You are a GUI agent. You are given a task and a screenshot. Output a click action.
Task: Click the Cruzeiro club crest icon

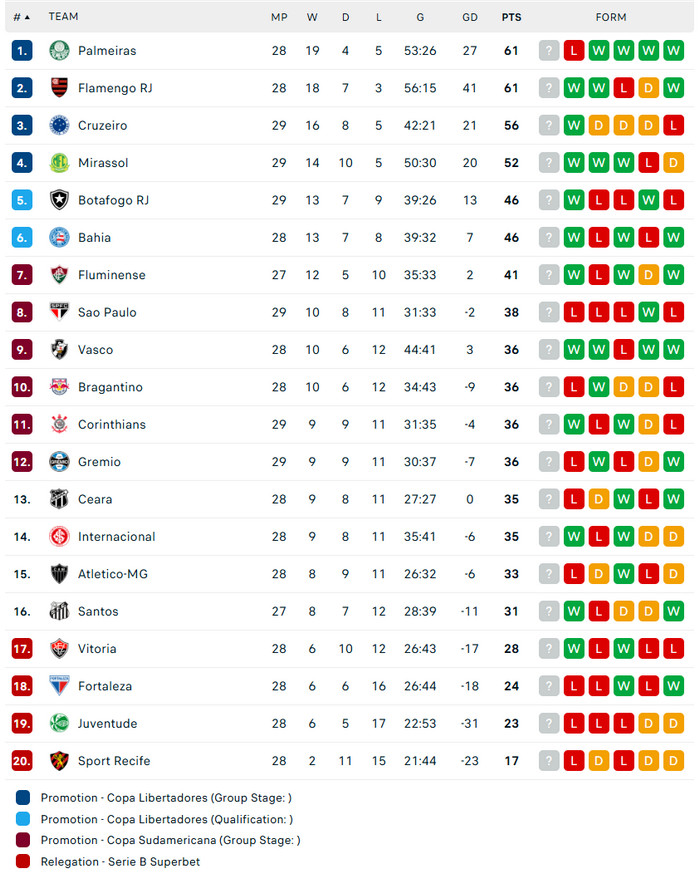(59, 125)
